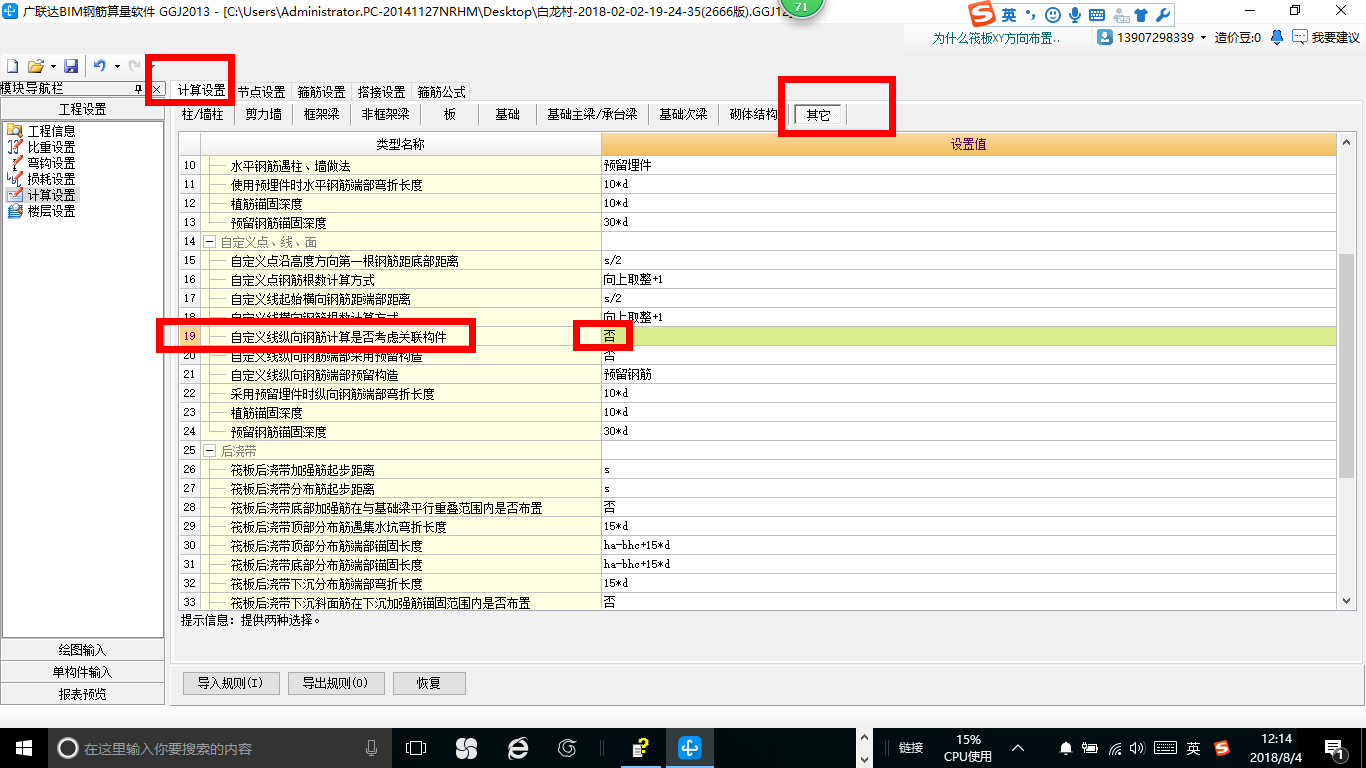Click the 类型名称 column header
Screen dimensions: 1366x768
tap(400, 145)
